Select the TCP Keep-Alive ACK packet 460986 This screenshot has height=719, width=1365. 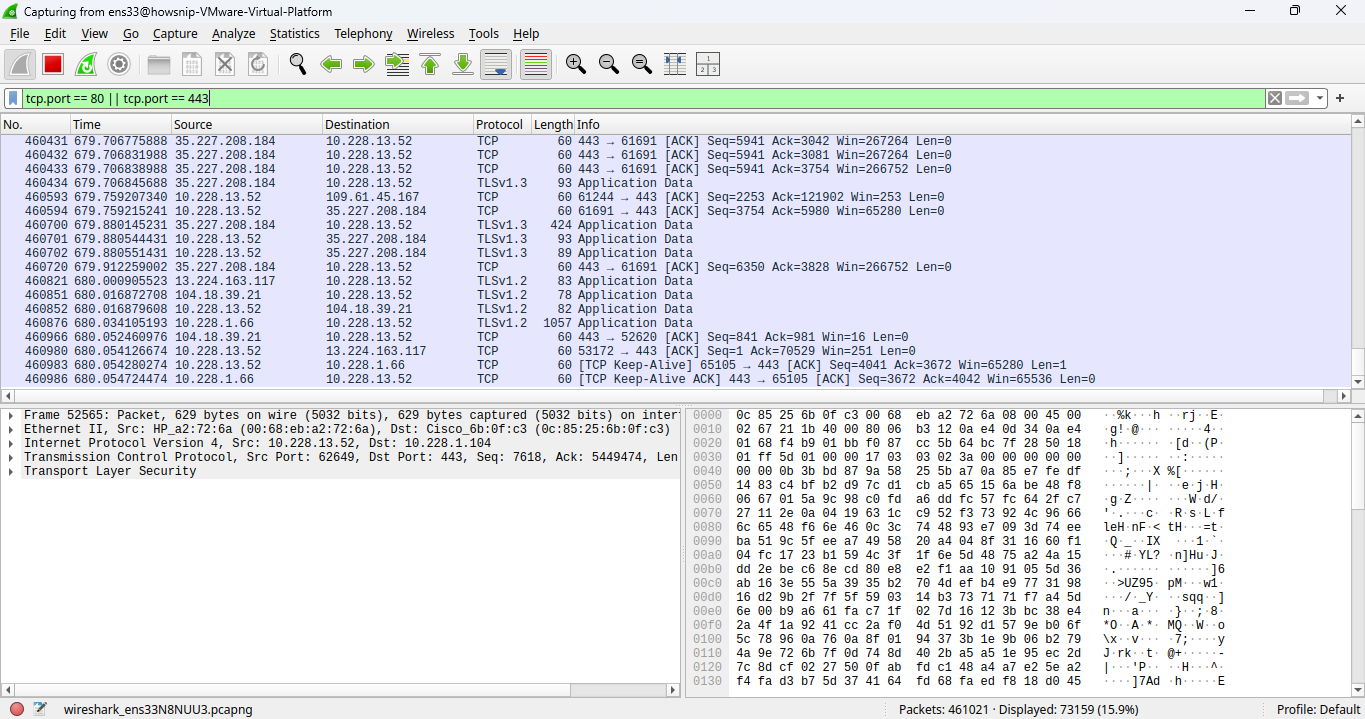675,379
